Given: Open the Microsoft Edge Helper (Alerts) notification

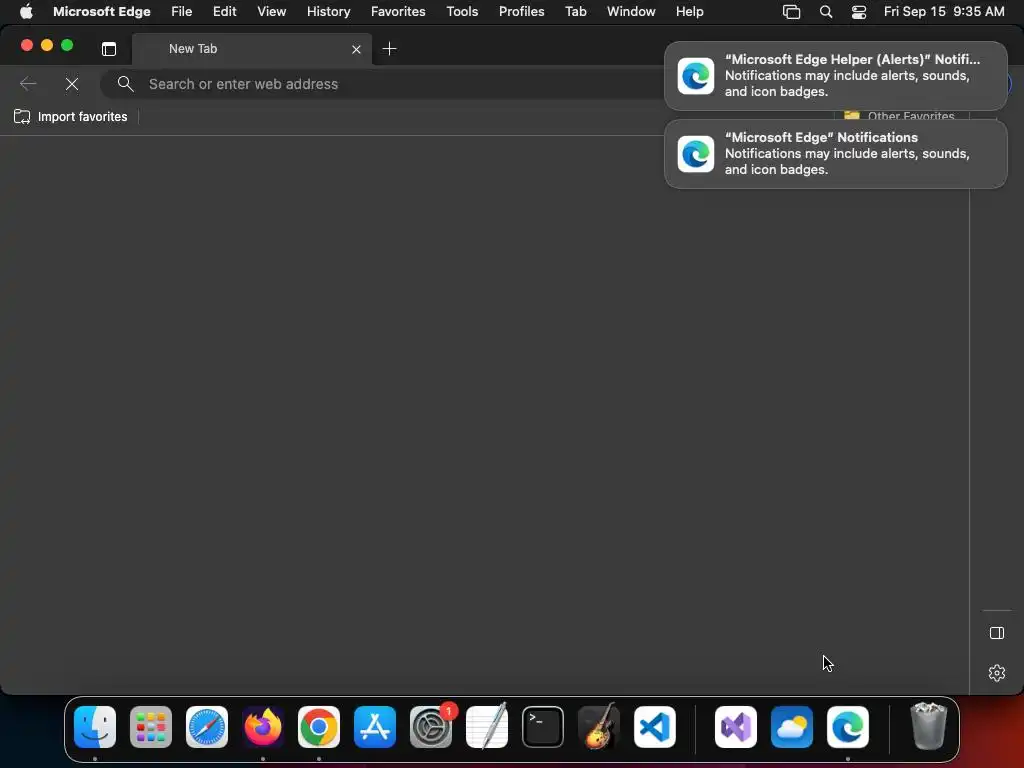Looking at the screenshot, I should (x=836, y=76).
